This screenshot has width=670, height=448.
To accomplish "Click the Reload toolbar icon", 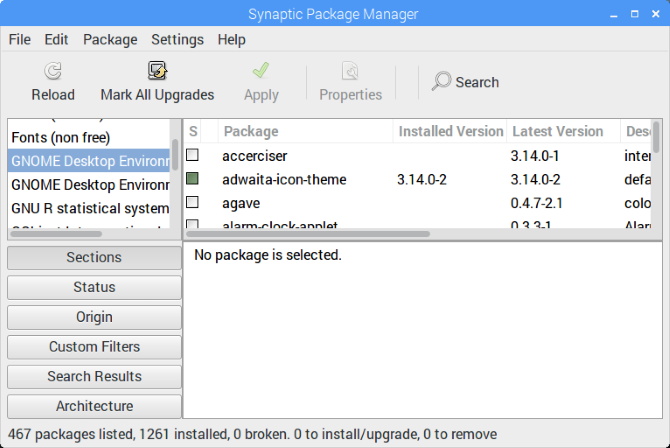I will (x=53, y=72).
